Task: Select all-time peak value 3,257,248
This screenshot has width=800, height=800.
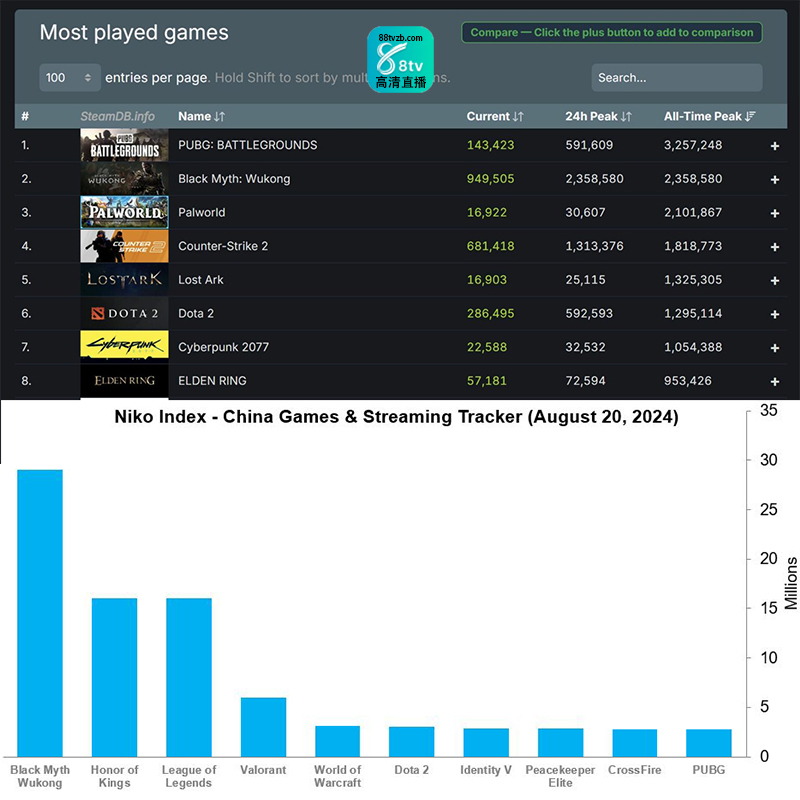Action: 693,145
